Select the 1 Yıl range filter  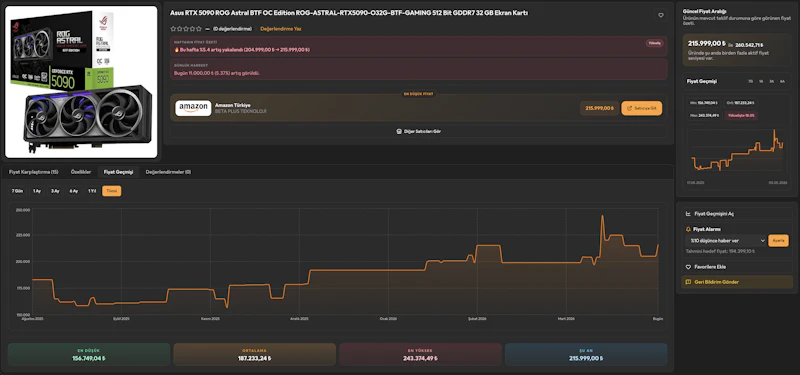pos(92,191)
